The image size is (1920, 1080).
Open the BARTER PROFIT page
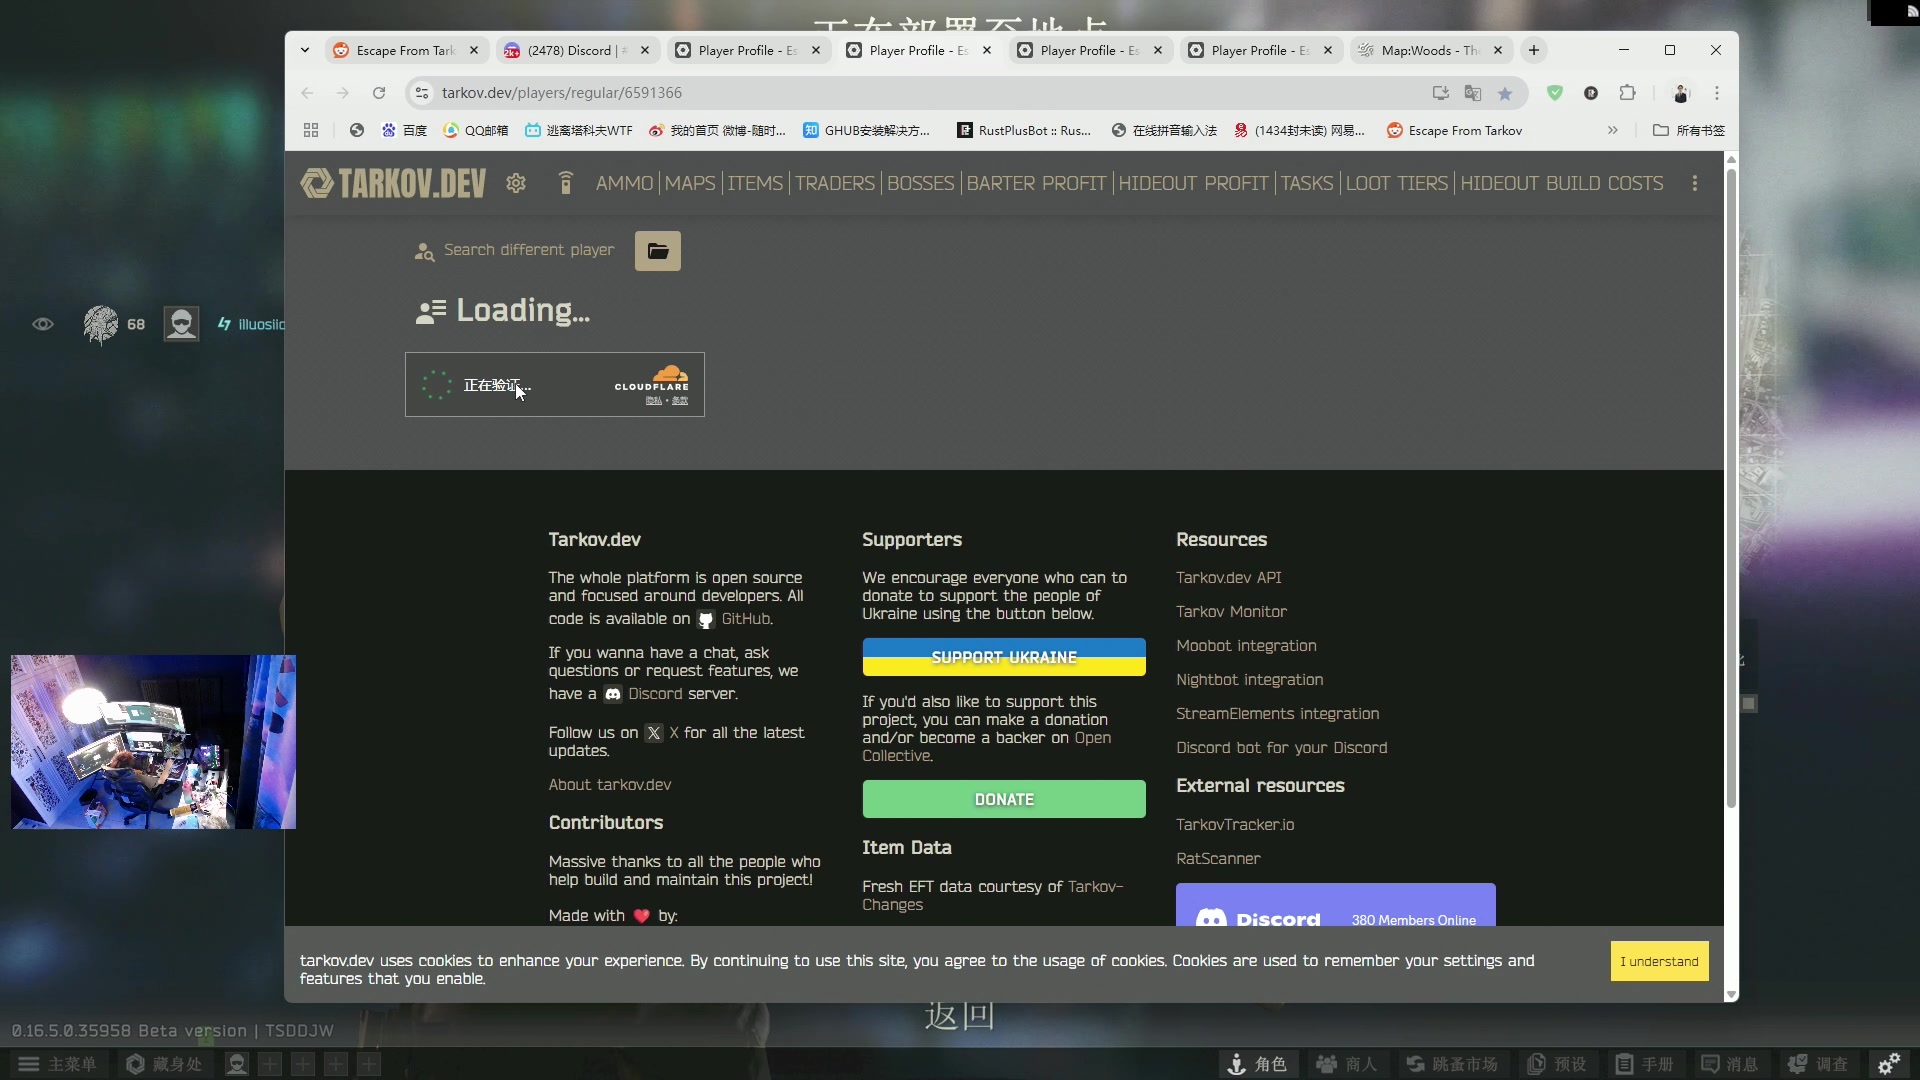click(1036, 183)
